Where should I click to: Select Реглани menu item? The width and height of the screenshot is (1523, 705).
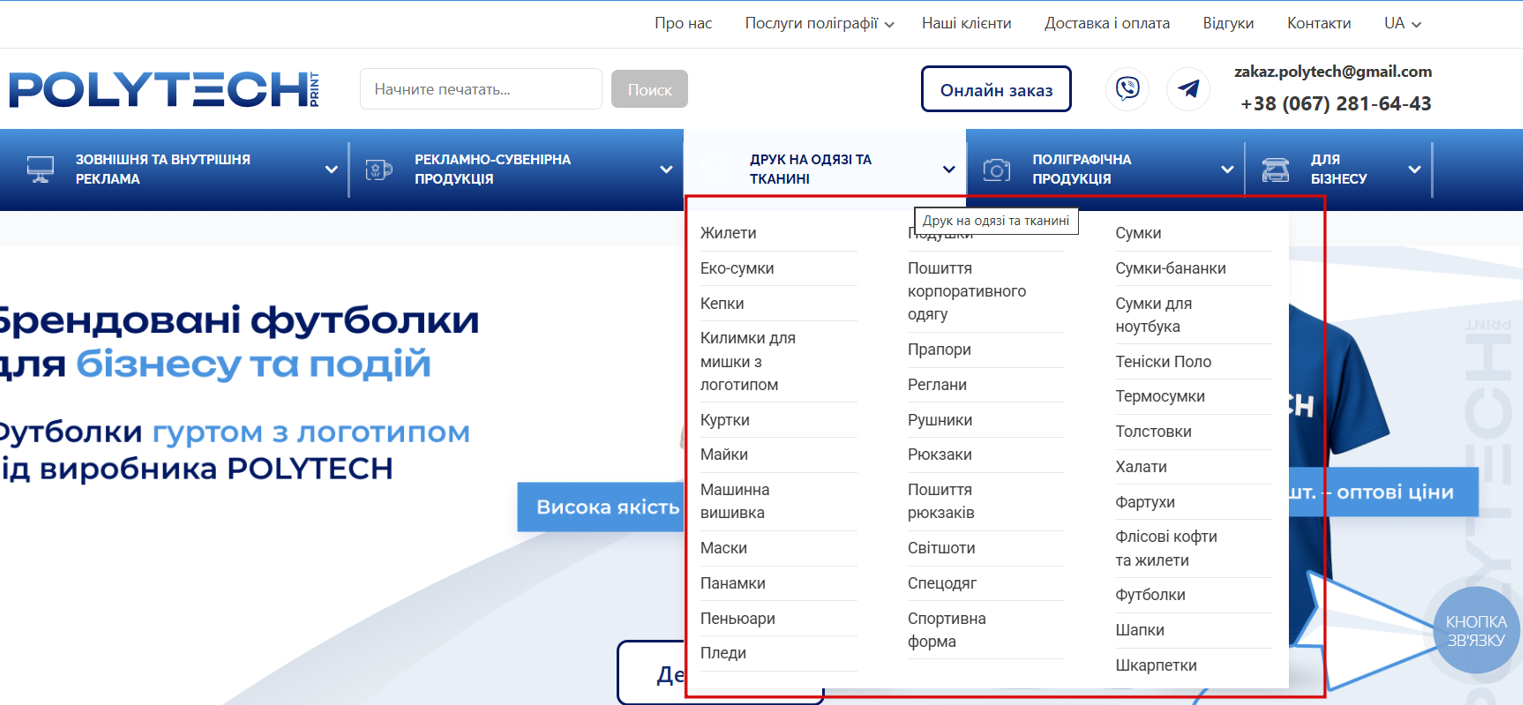click(x=937, y=384)
